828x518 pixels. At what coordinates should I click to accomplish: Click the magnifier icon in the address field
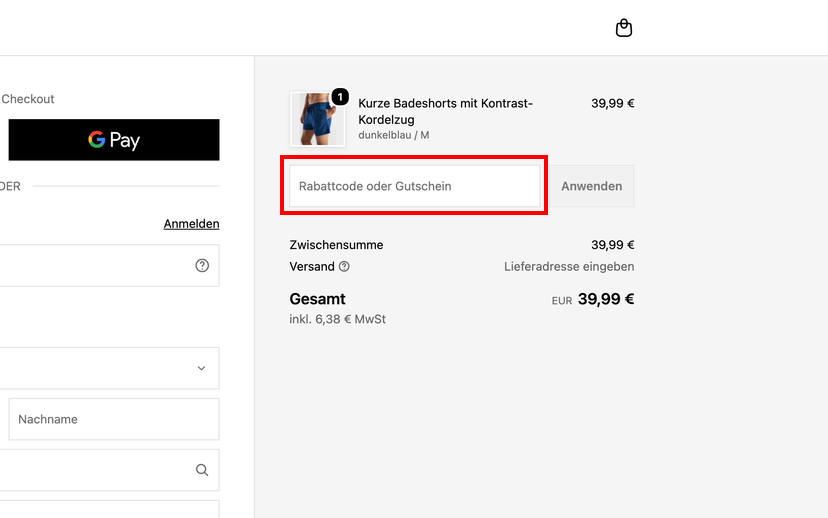coord(202,470)
